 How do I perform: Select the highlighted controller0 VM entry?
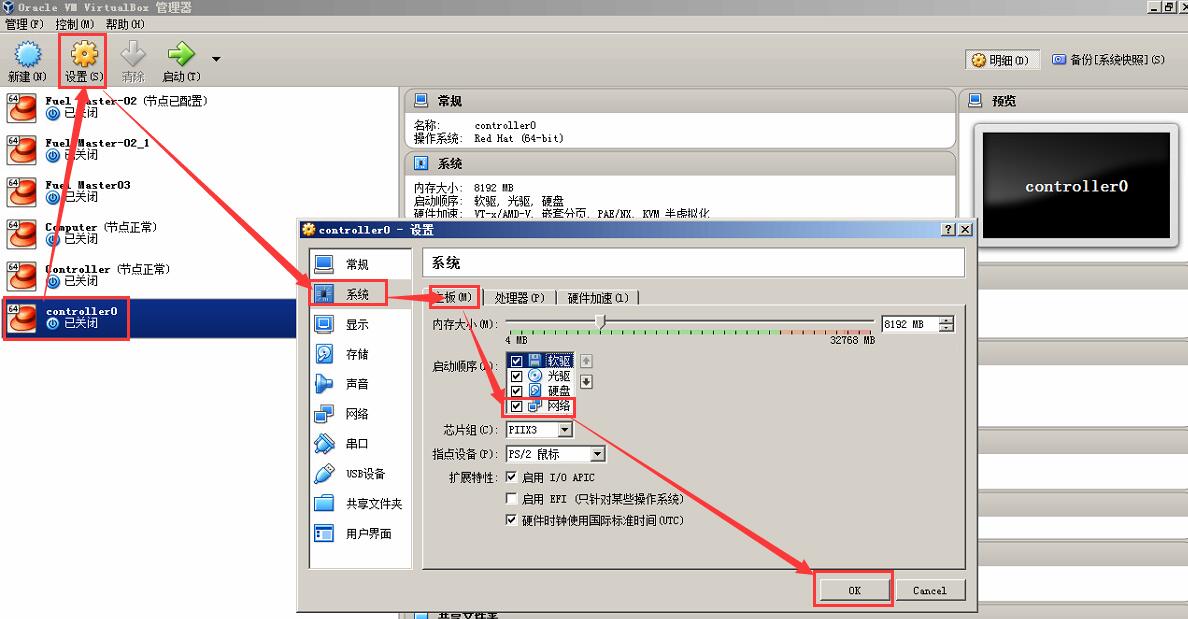[x=150, y=318]
